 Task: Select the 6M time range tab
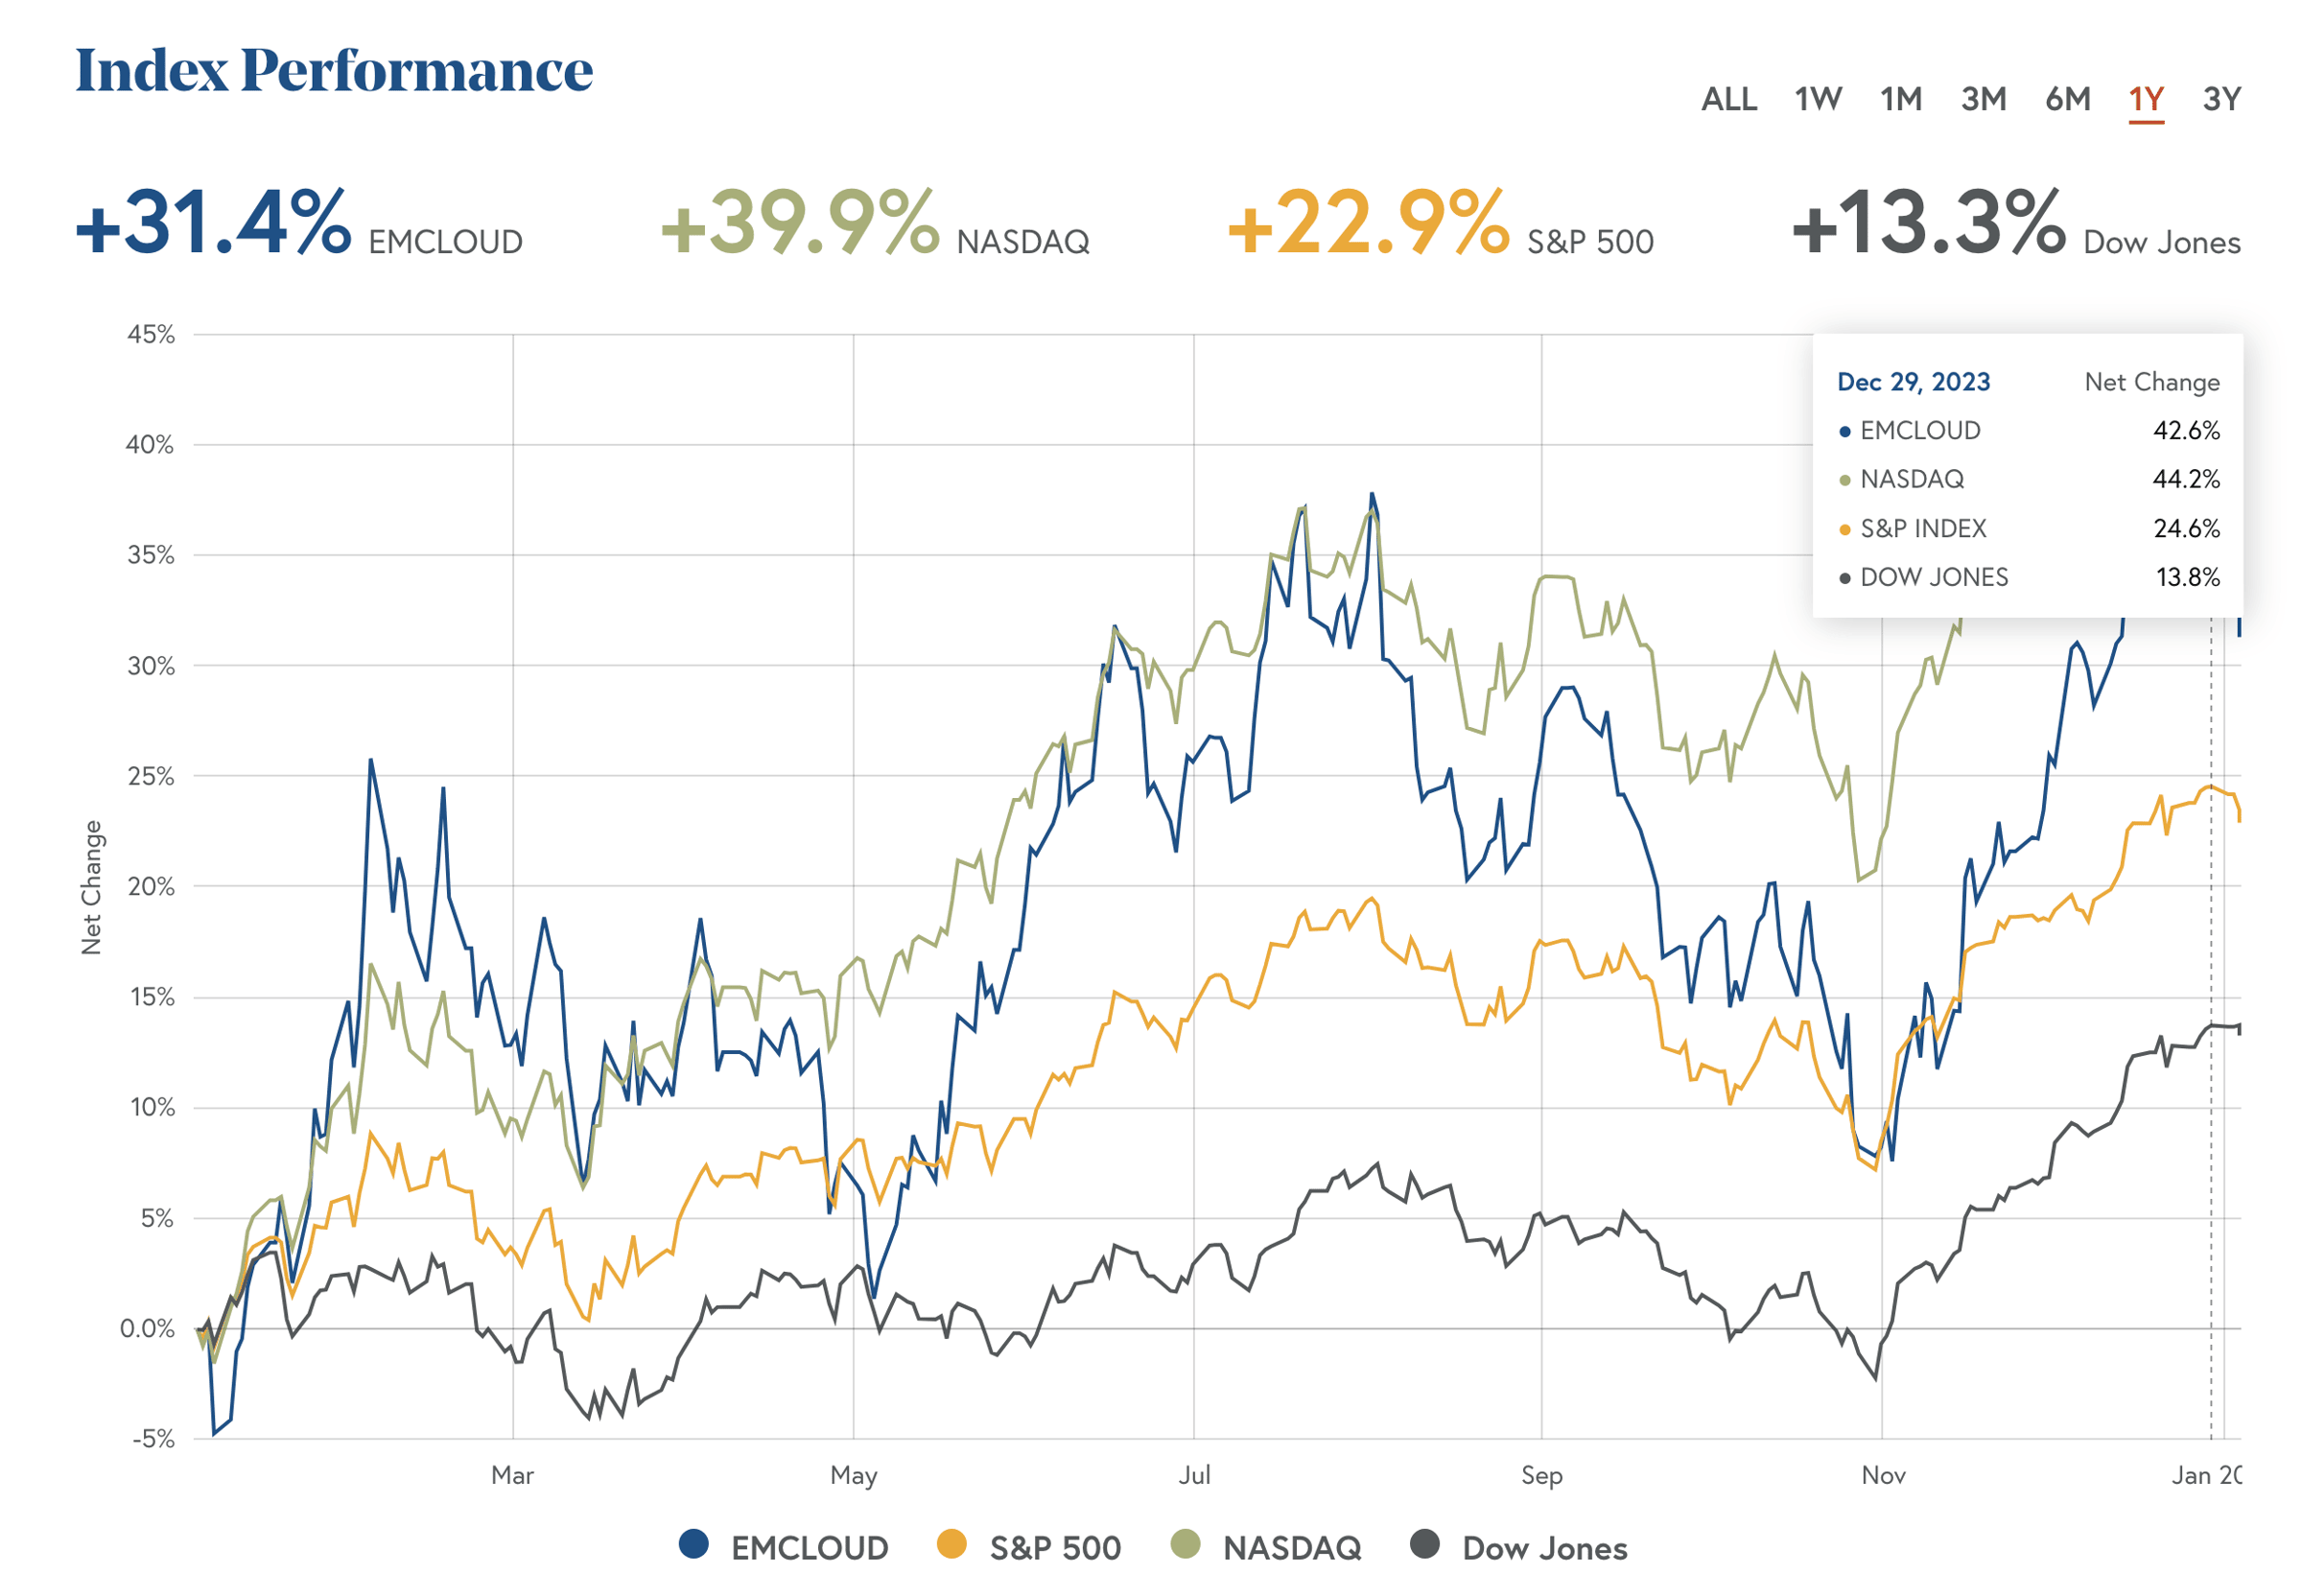pyautogui.click(x=2067, y=99)
